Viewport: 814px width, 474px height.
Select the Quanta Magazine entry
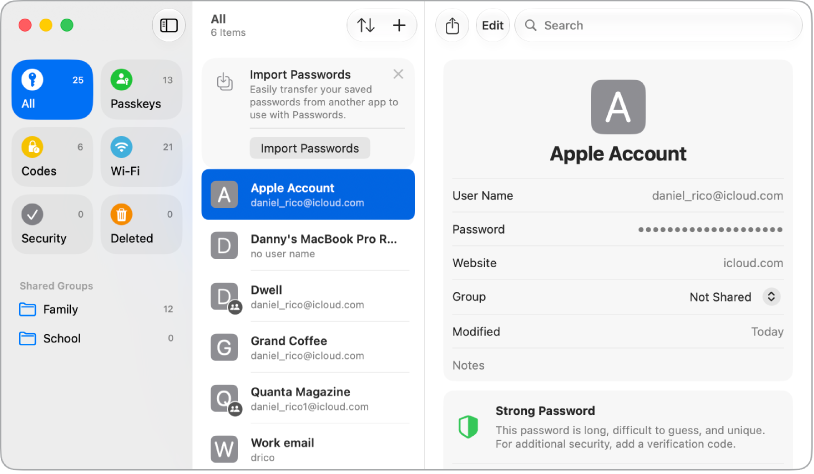[x=308, y=399]
